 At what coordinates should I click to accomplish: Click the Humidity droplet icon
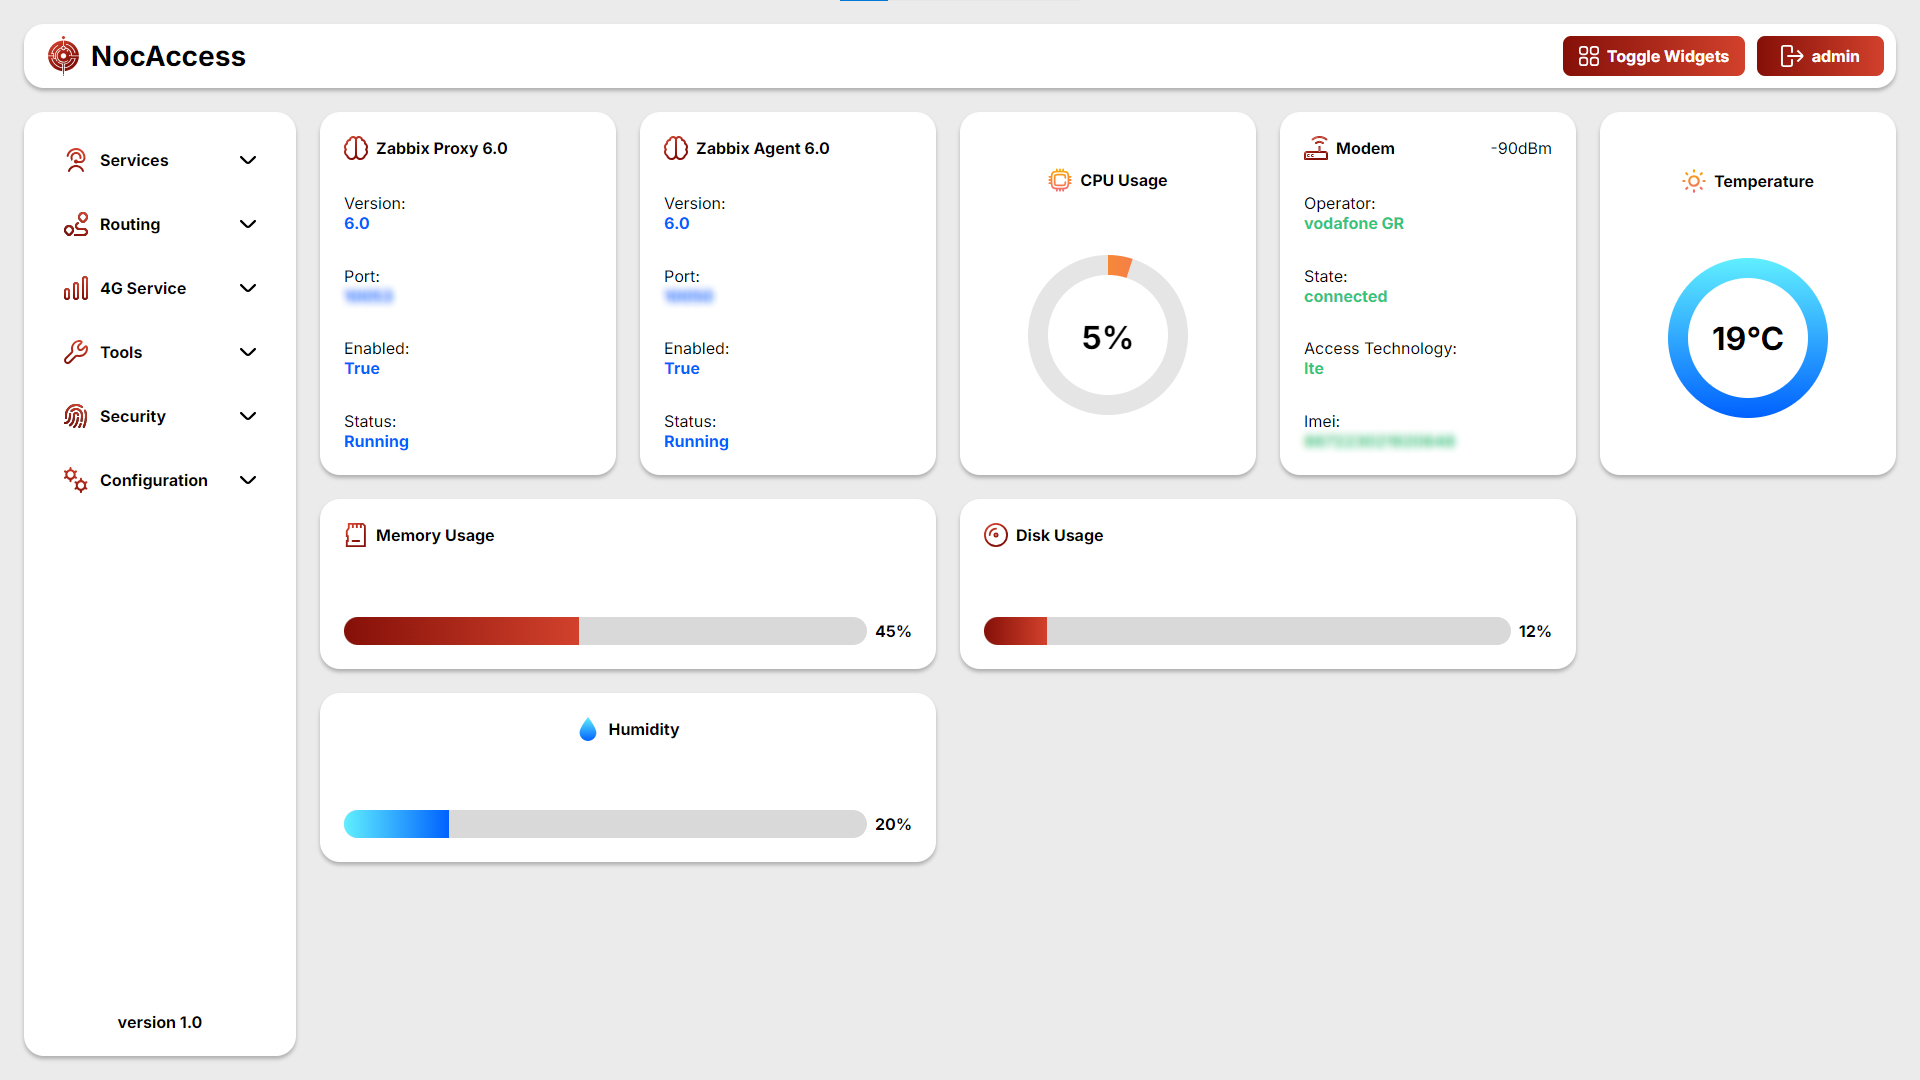click(x=588, y=729)
